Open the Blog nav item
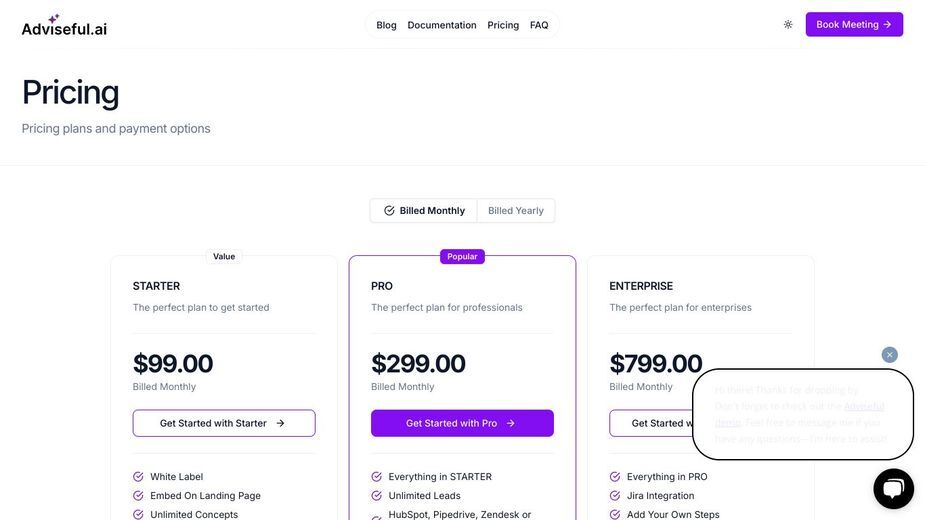925x520 pixels. [x=386, y=25]
